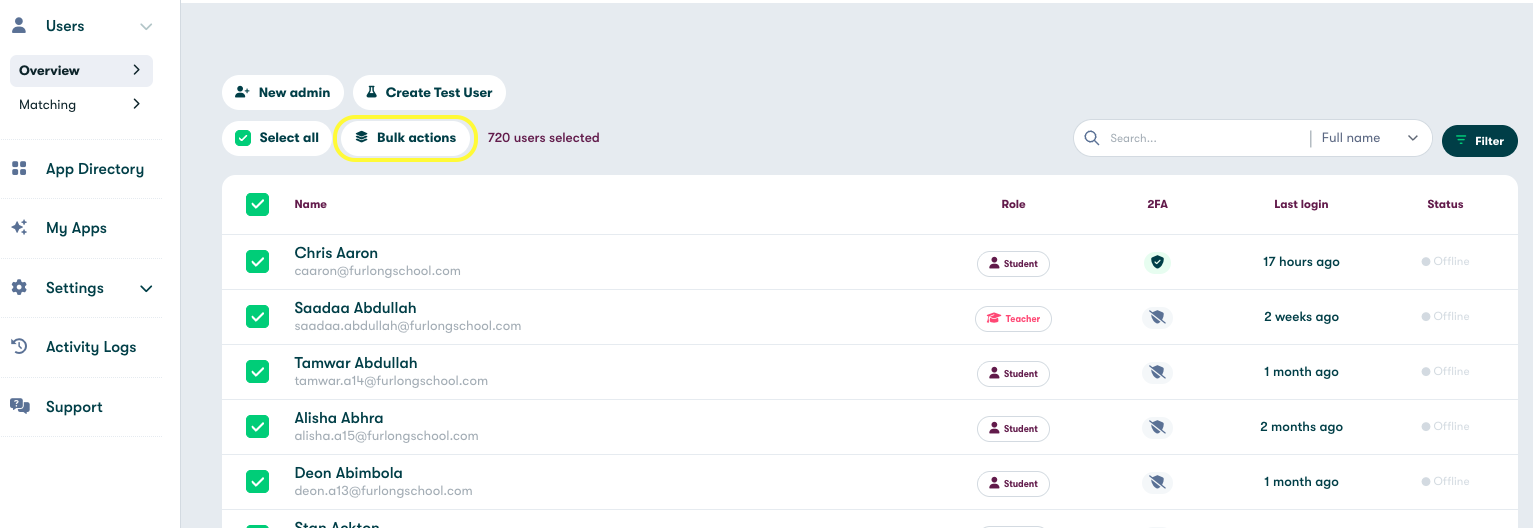This screenshot has width=1533, height=528.
Task: Click Chris Aaron's enabled 2FA shield icon
Action: (1157, 262)
